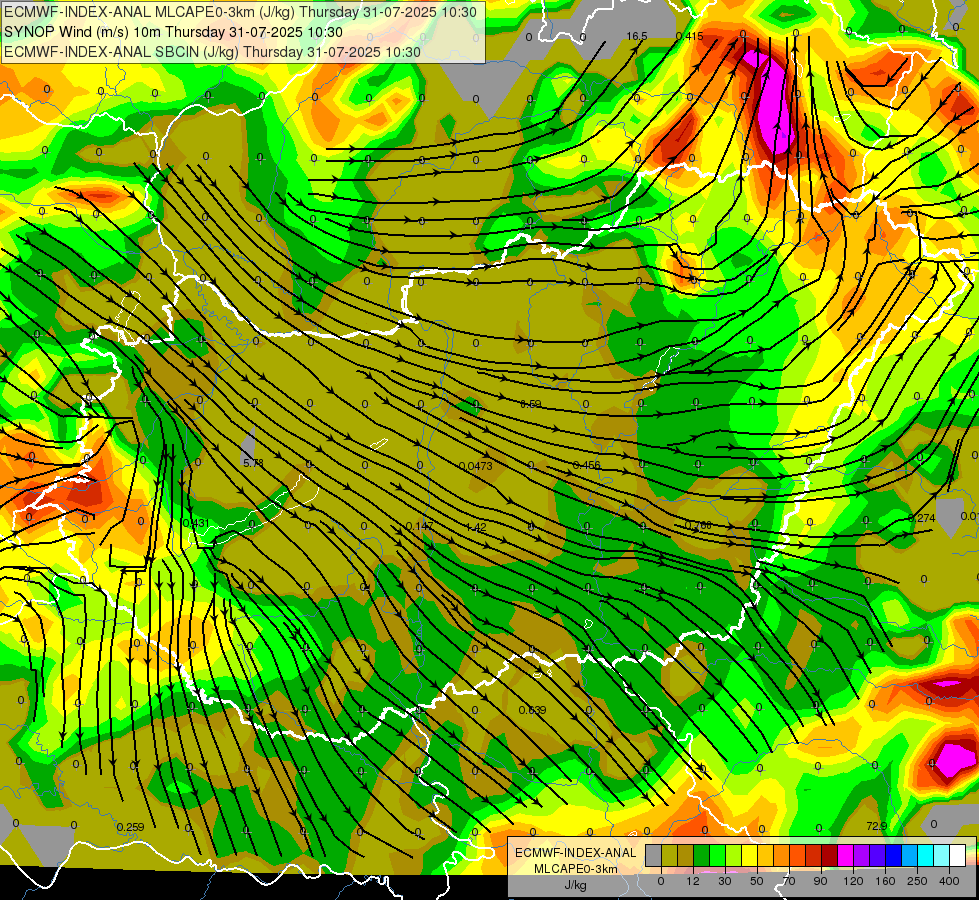Click legend tick label 12
Image resolution: width=979 pixels, height=900 pixels.
click(x=693, y=881)
